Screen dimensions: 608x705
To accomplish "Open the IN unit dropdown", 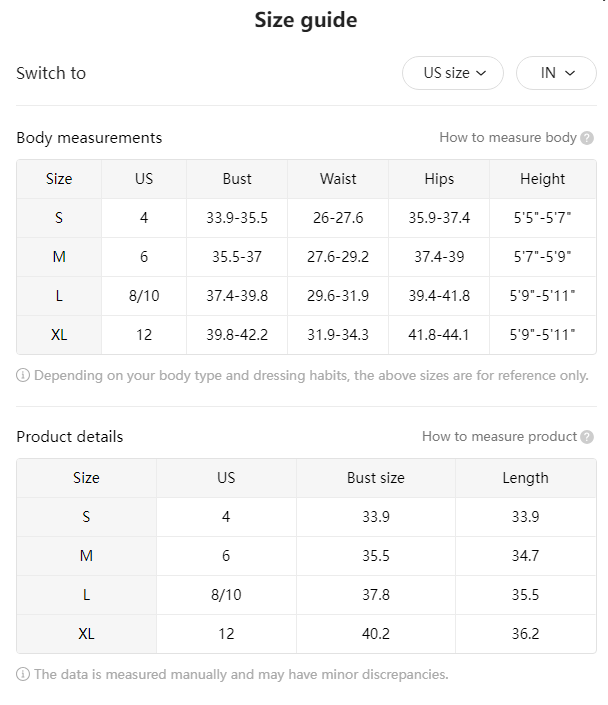I will pos(556,73).
